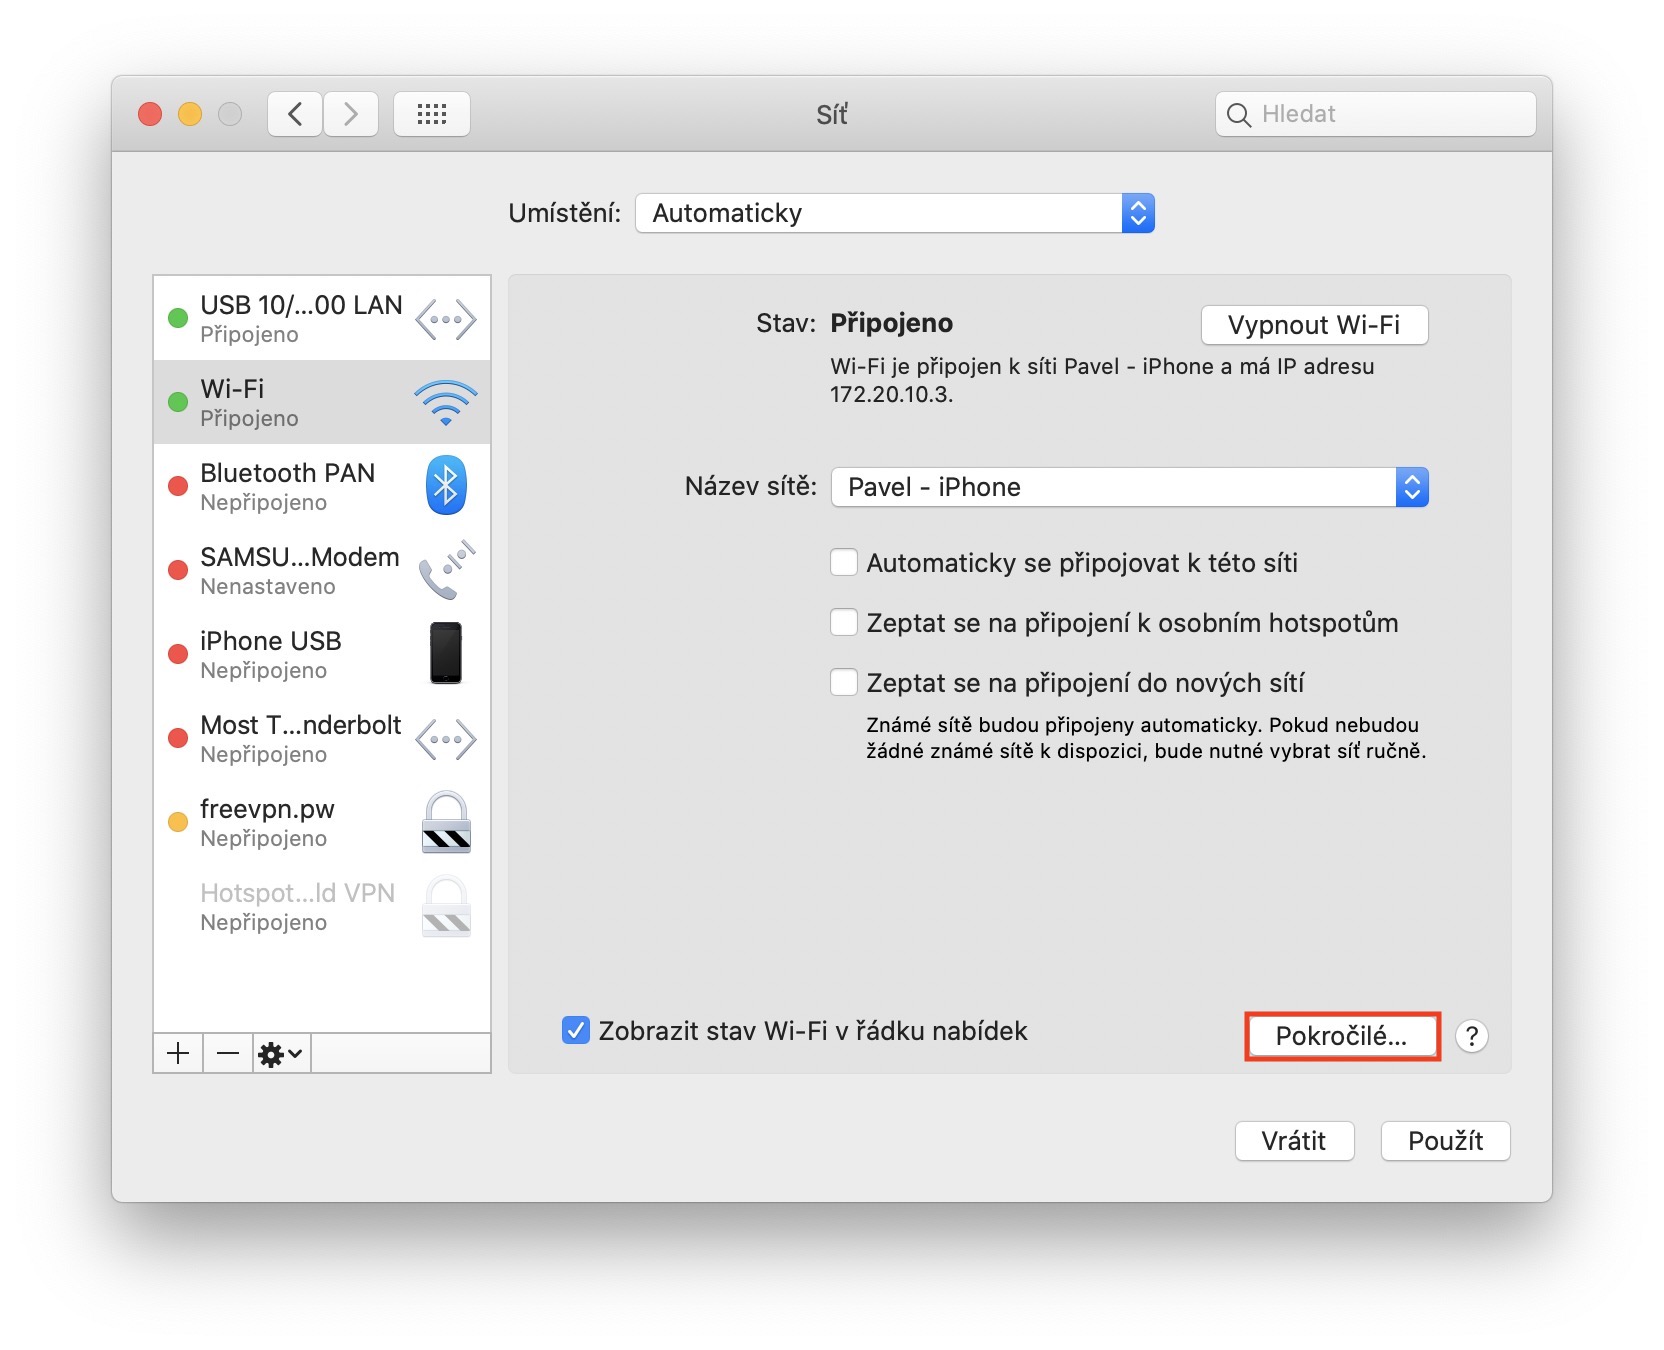Select USB 10/100 LAN service

point(322,318)
